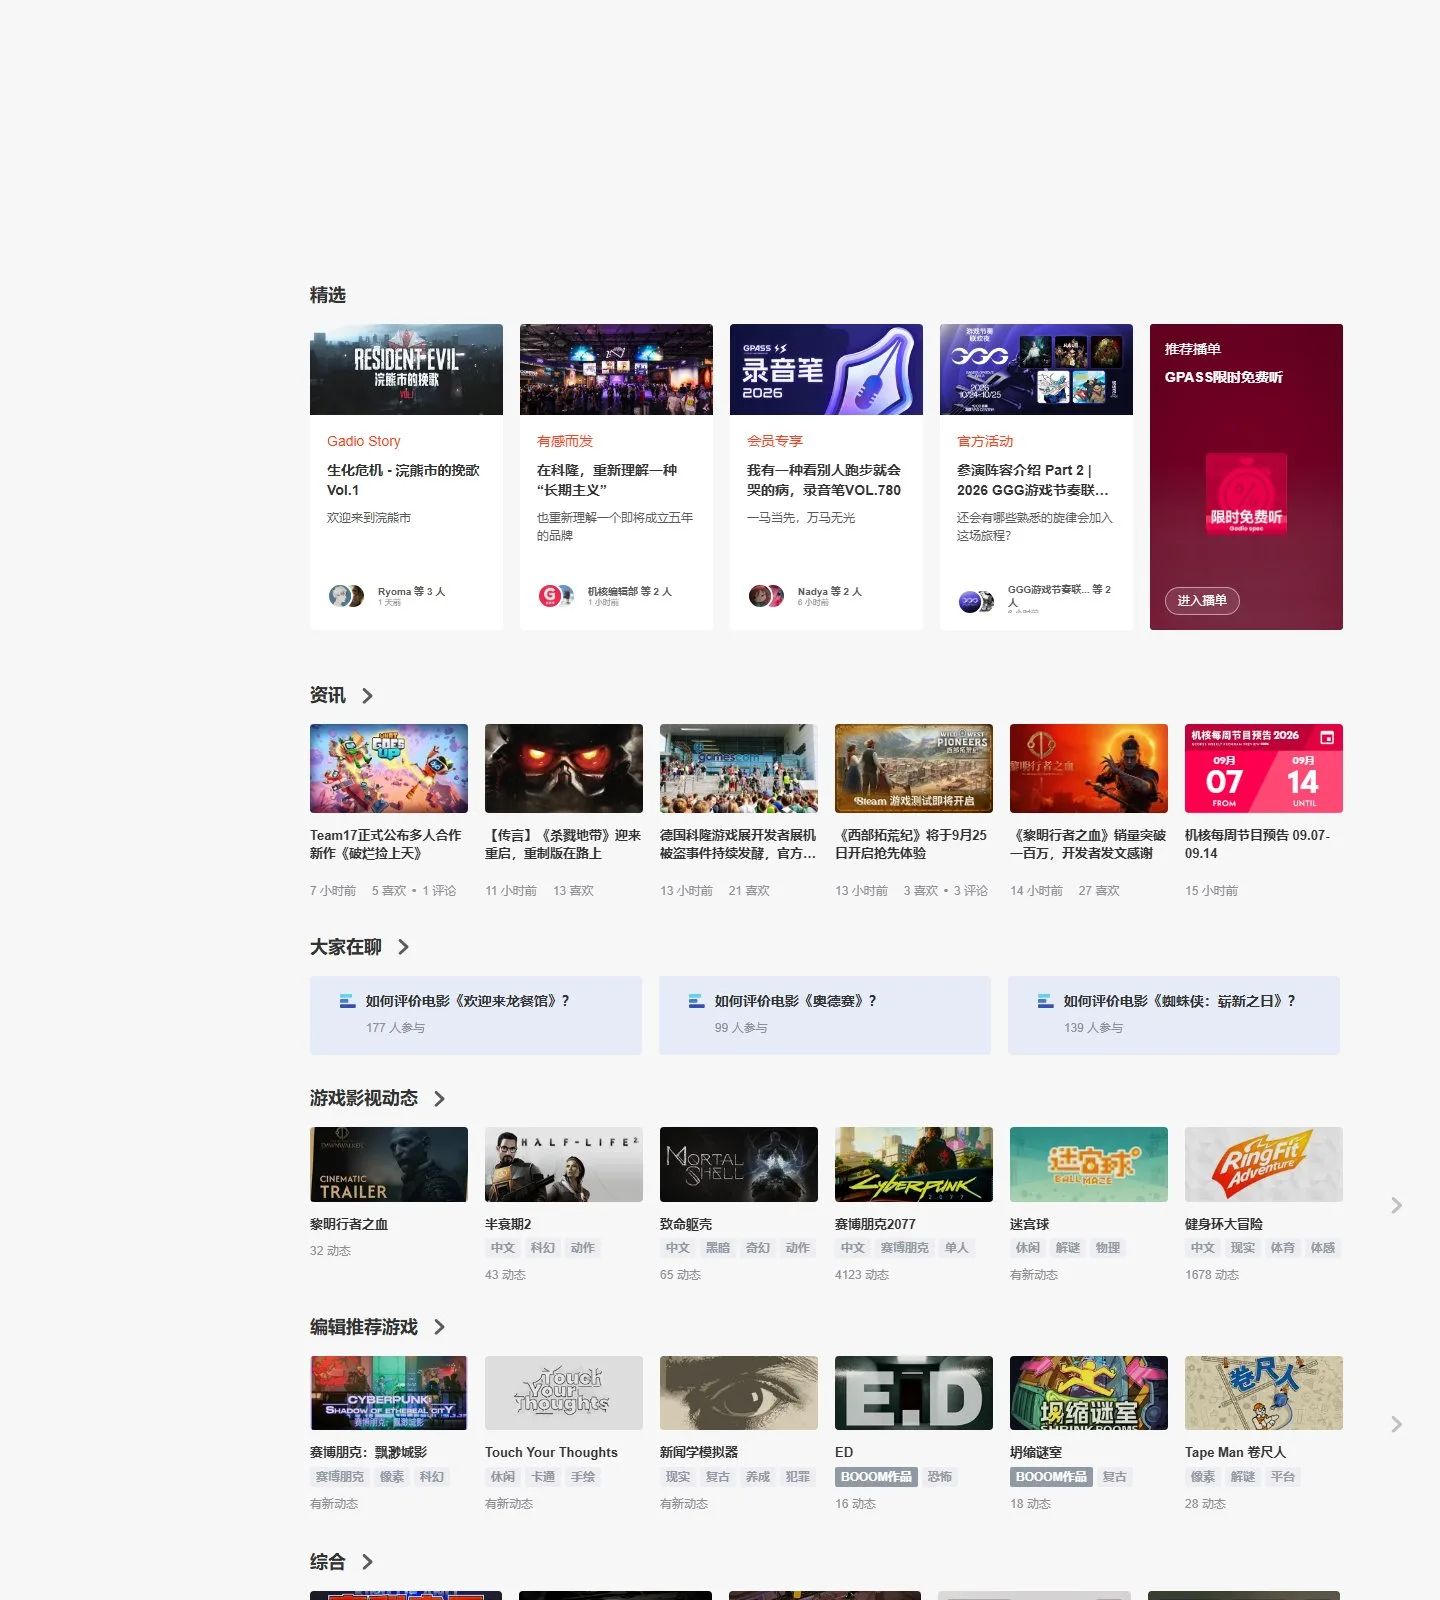Click calendar icon on 机核每周节目预告 cover

(x=1327, y=737)
